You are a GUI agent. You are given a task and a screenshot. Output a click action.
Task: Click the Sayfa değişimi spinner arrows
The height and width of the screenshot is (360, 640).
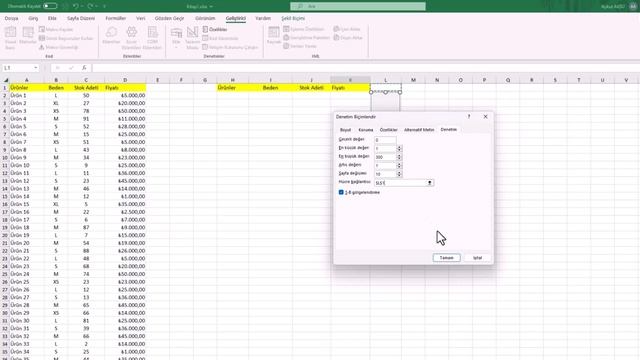[x=399, y=174]
